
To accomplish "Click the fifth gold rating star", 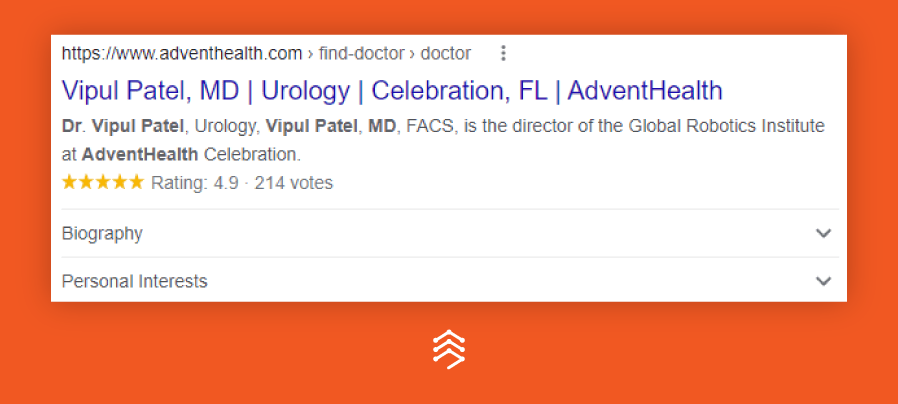I will [x=136, y=183].
